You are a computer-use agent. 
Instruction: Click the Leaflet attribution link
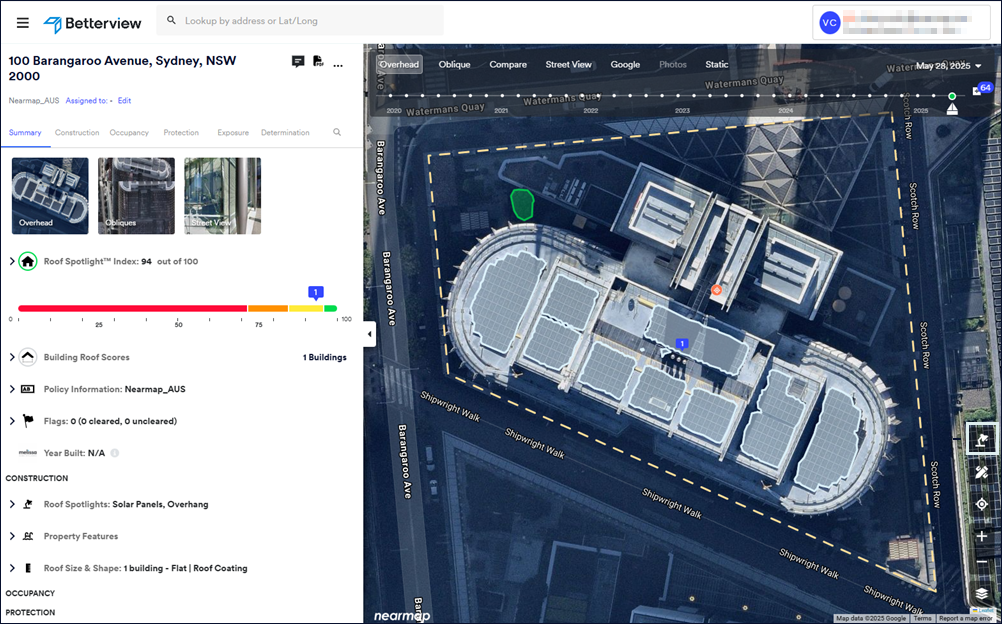point(985,610)
